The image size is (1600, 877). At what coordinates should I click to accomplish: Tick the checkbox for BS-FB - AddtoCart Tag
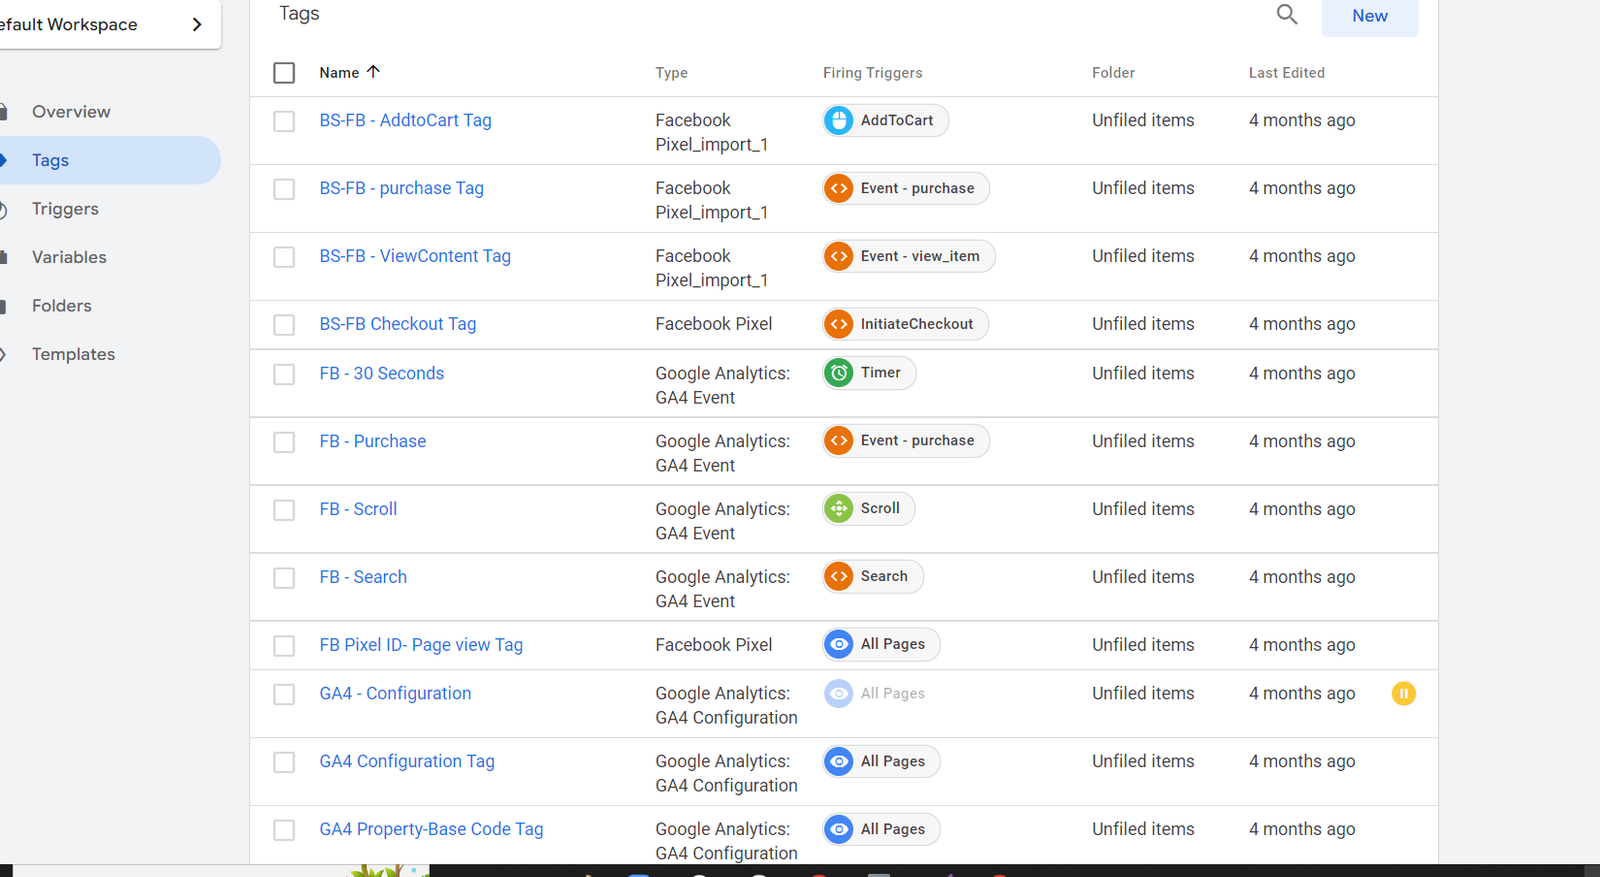coord(284,121)
